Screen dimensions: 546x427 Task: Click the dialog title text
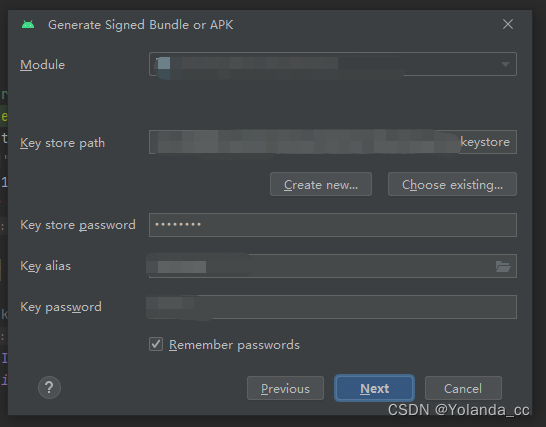pyautogui.click(x=141, y=25)
